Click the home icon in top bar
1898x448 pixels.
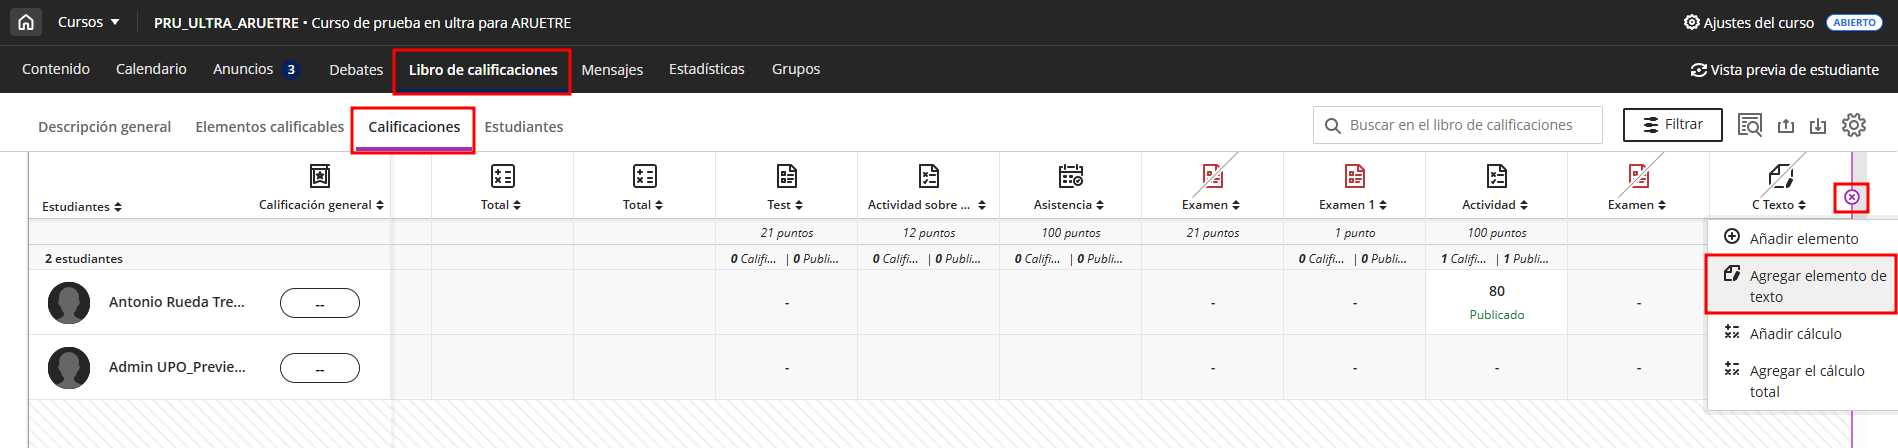click(26, 22)
